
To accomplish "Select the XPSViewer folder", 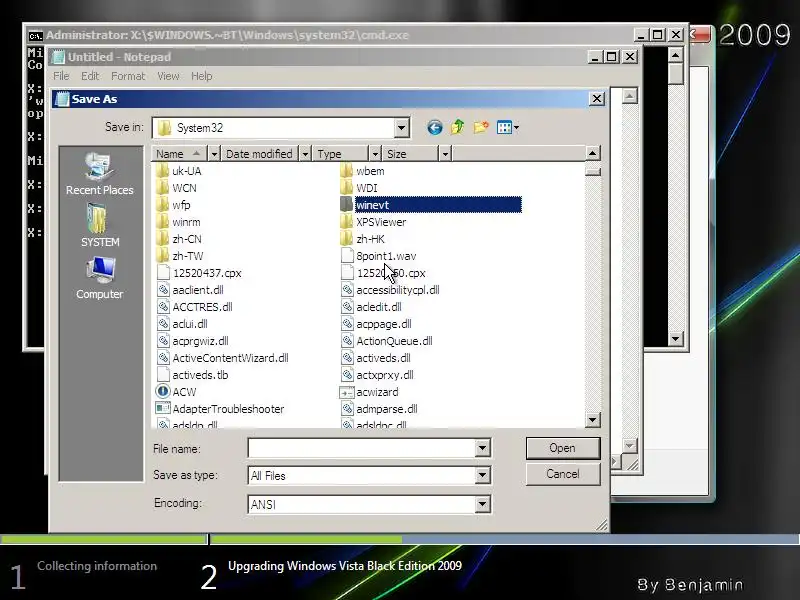I will click(x=373, y=222).
